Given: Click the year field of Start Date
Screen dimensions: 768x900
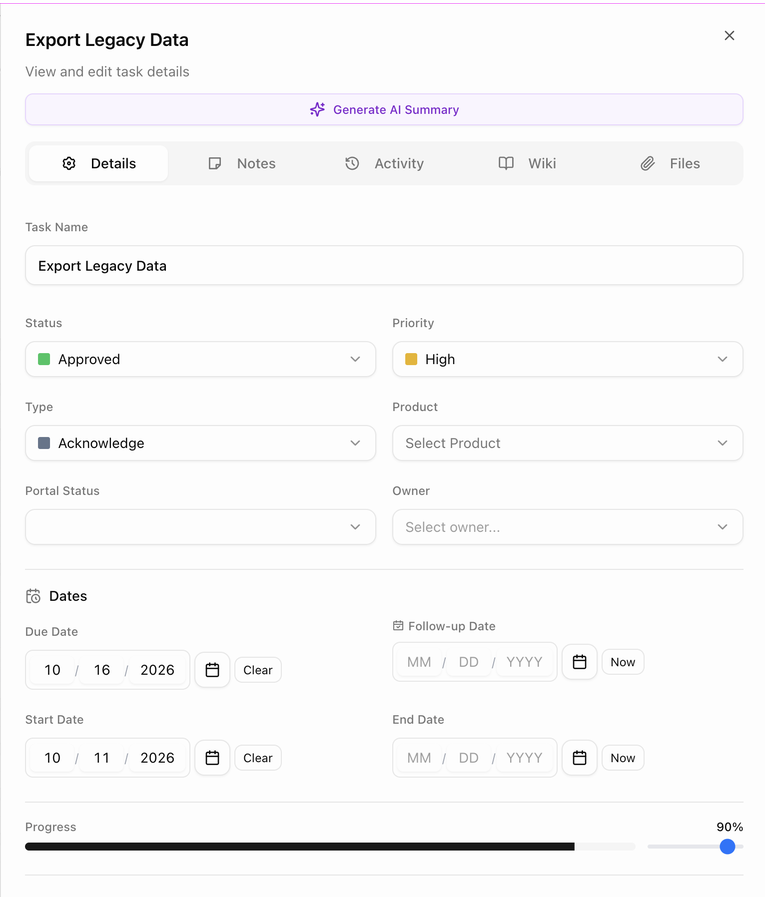Looking at the screenshot, I should 157,758.
